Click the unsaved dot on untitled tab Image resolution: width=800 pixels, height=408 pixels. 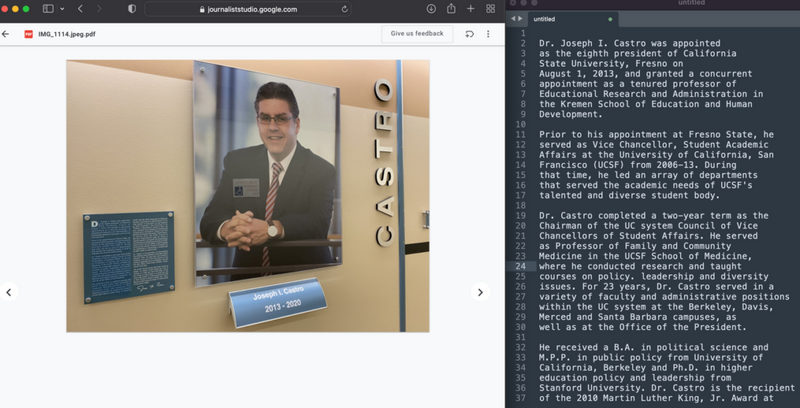(x=610, y=19)
